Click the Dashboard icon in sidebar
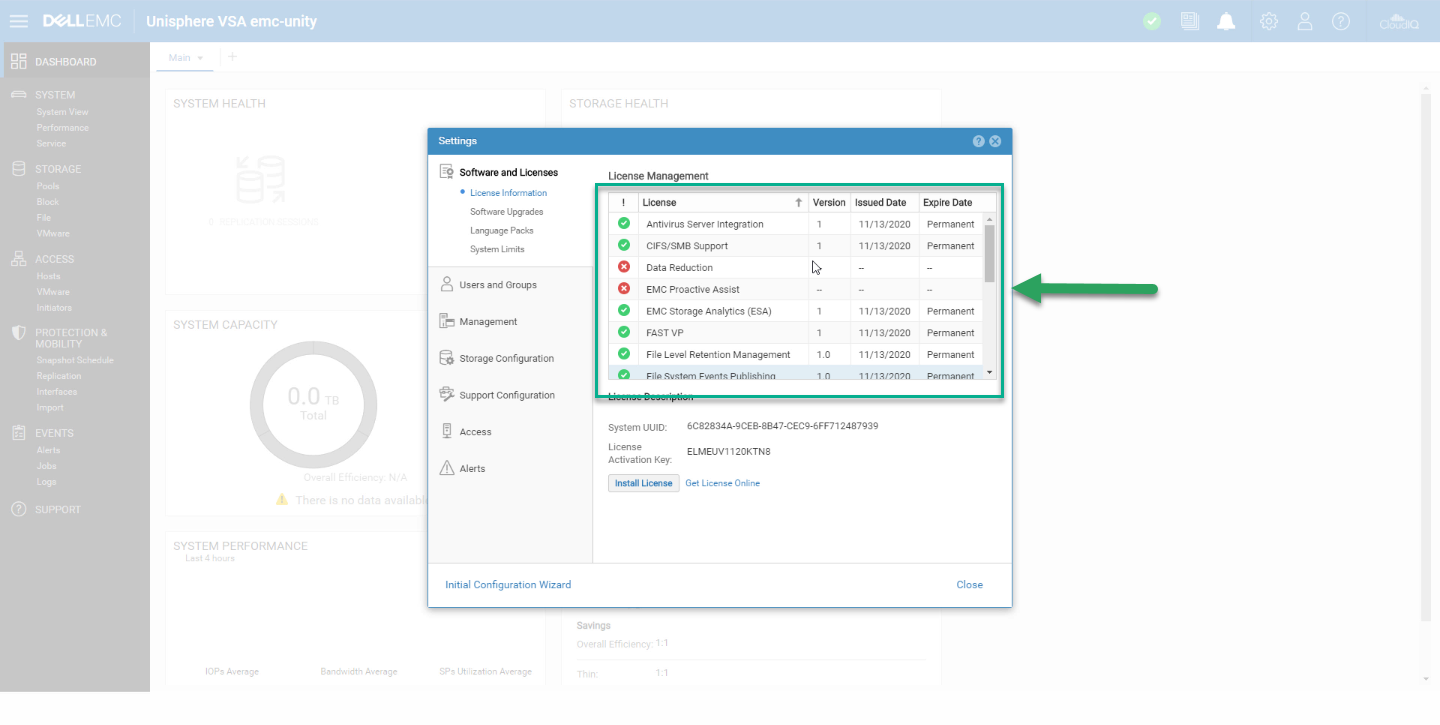The height and width of the screenshot is (725, 1440). pos(18,61)
